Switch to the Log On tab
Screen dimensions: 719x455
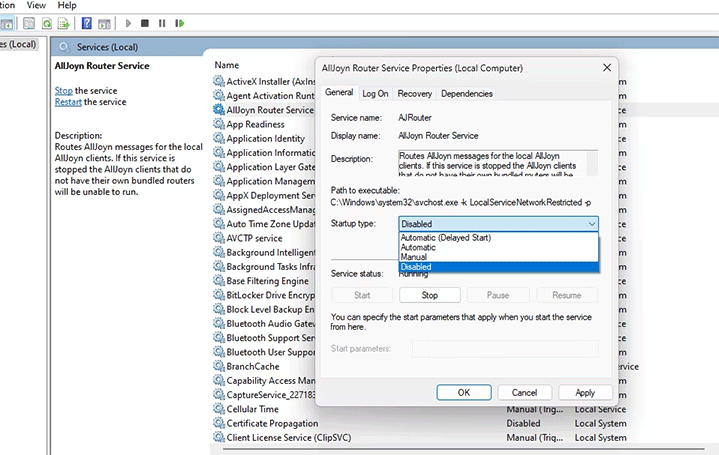(375, 94)
